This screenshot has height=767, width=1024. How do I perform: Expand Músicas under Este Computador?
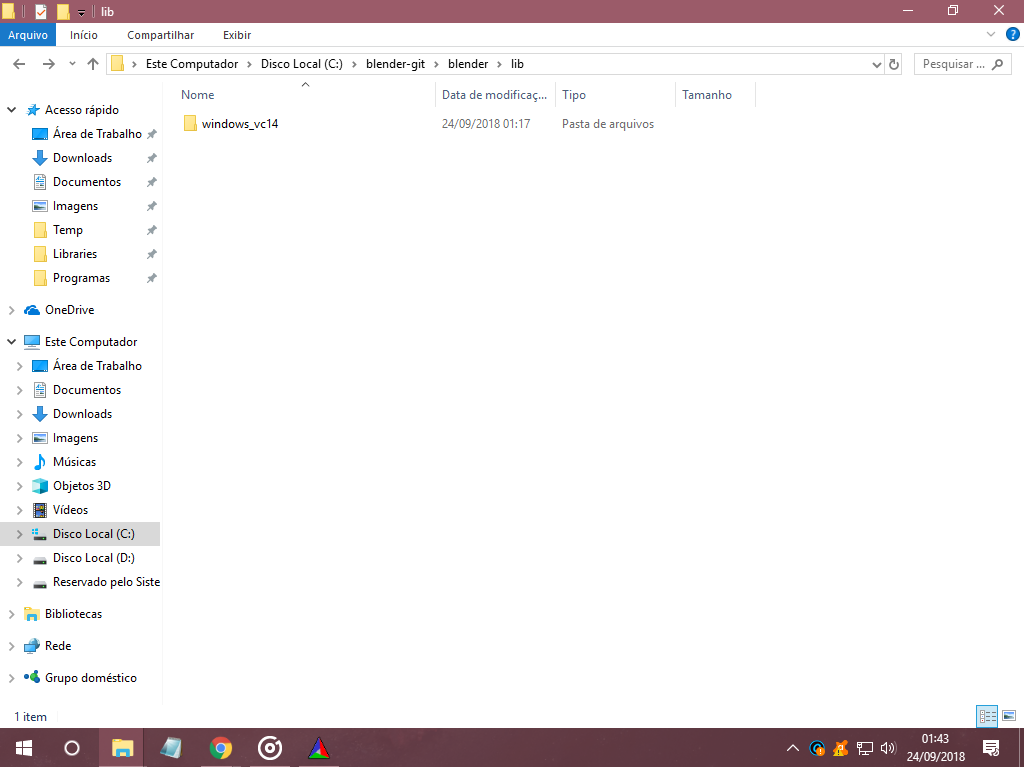19,462
